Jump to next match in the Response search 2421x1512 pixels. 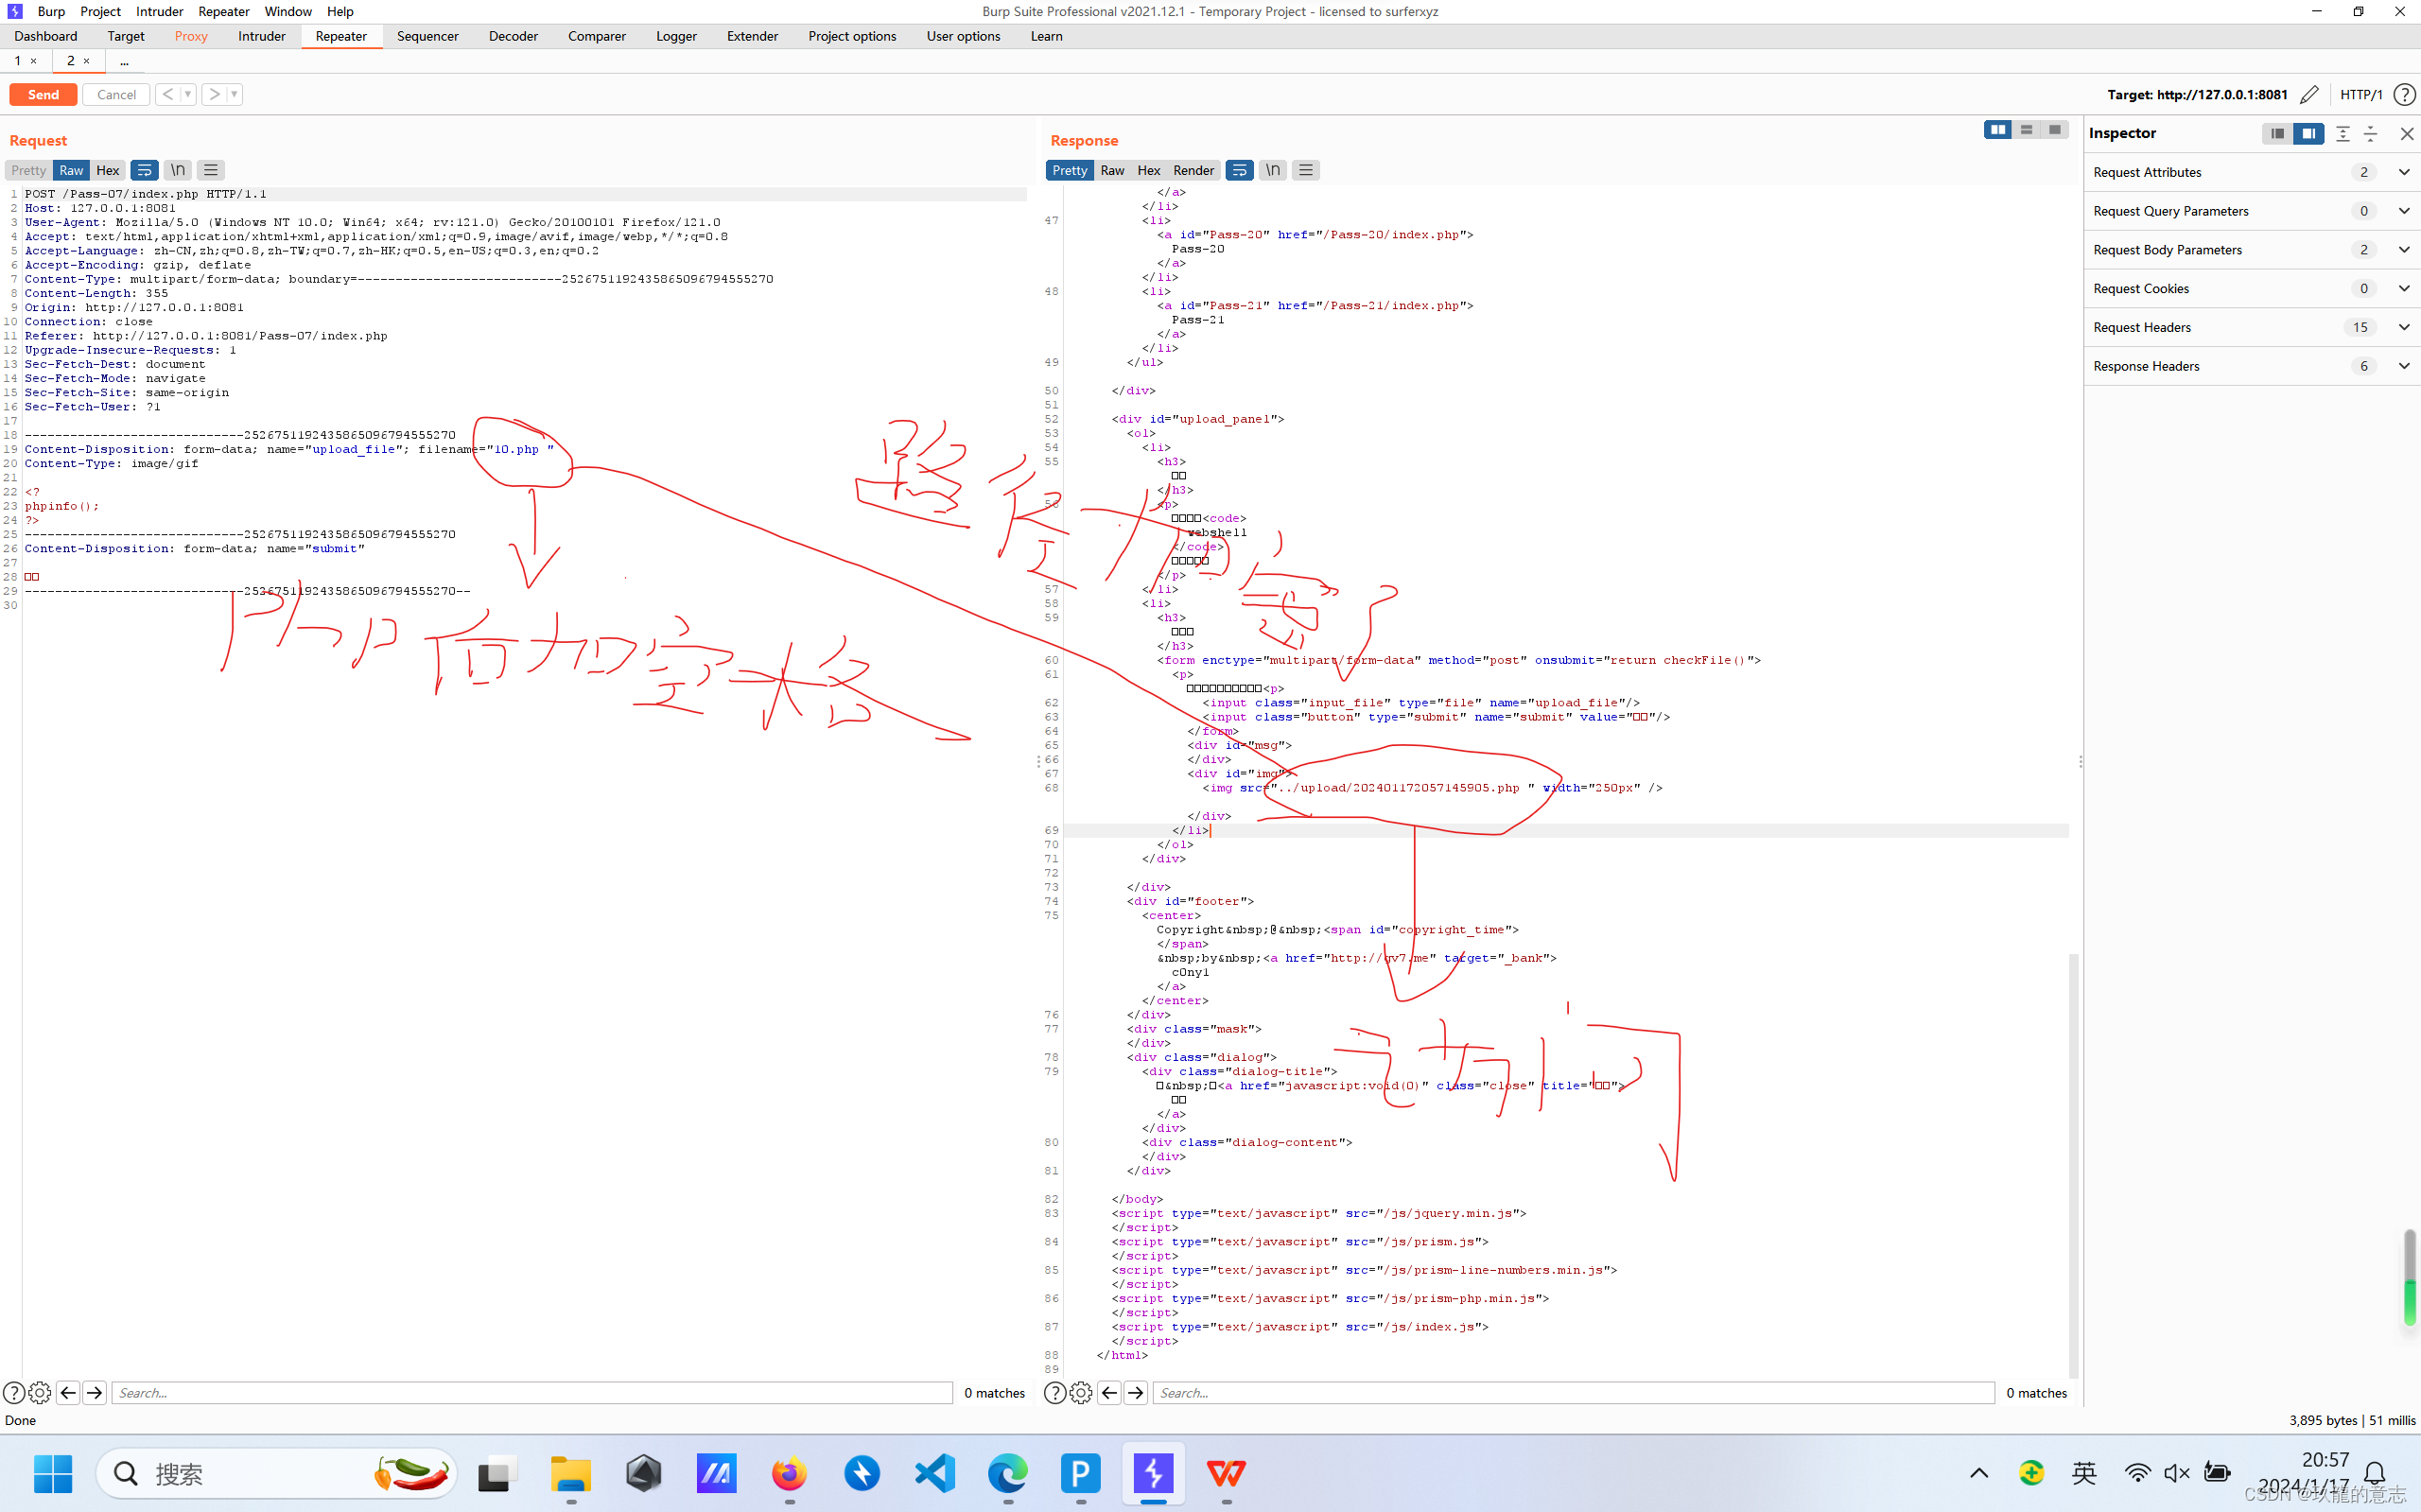click(1136, 1392)
